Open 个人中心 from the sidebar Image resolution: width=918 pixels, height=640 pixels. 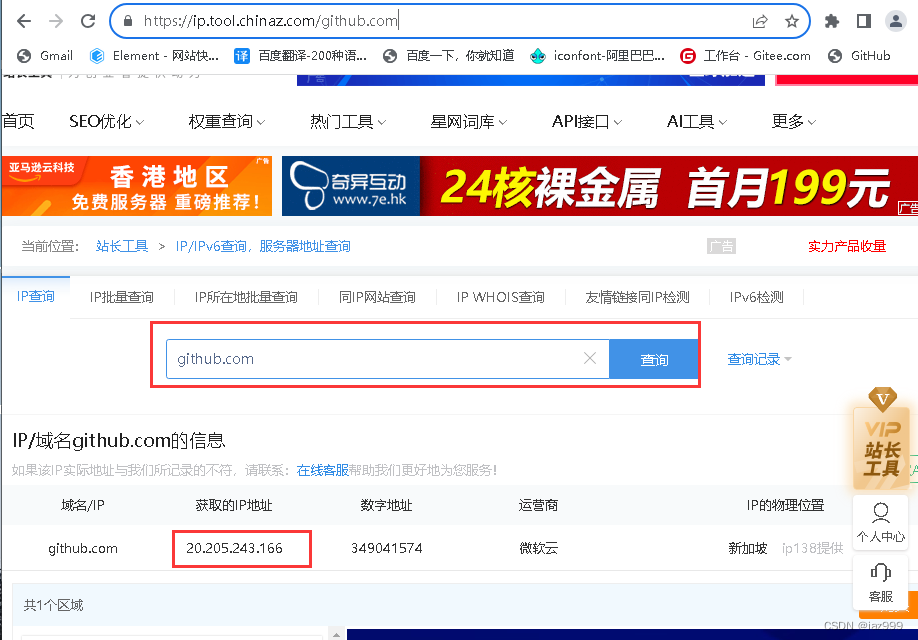pyautogui.click(x=881, y=522)
